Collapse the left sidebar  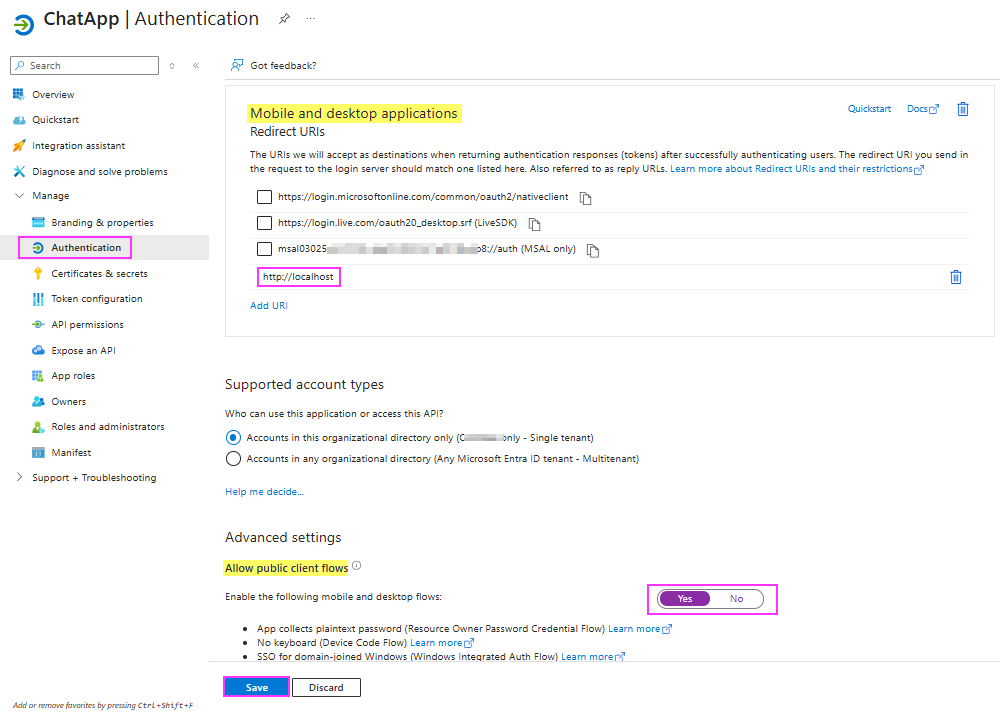(x=196, y=65)
